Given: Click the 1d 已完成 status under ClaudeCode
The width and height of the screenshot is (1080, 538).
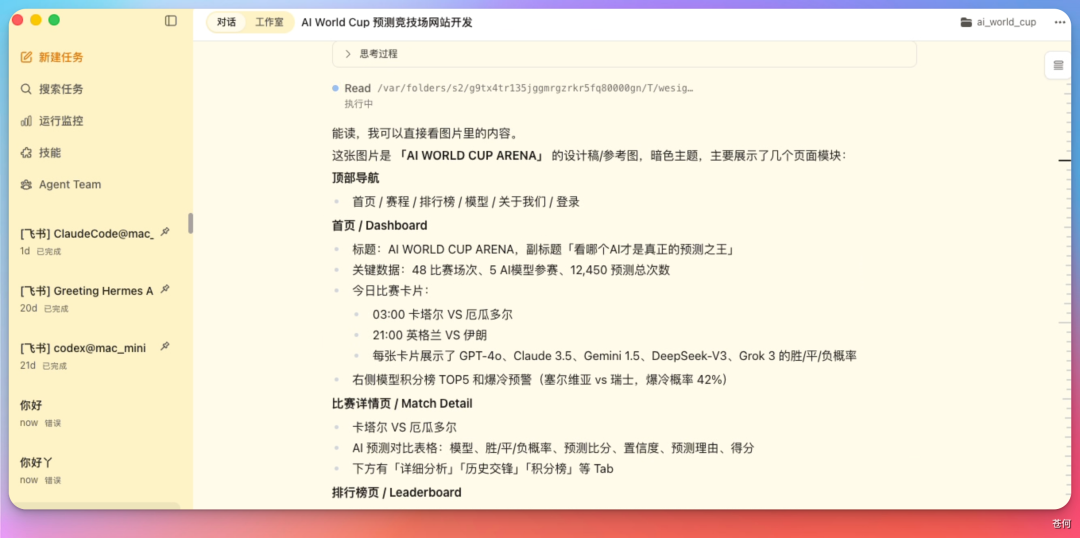Looking at the screenshot, I should point(41,251).
